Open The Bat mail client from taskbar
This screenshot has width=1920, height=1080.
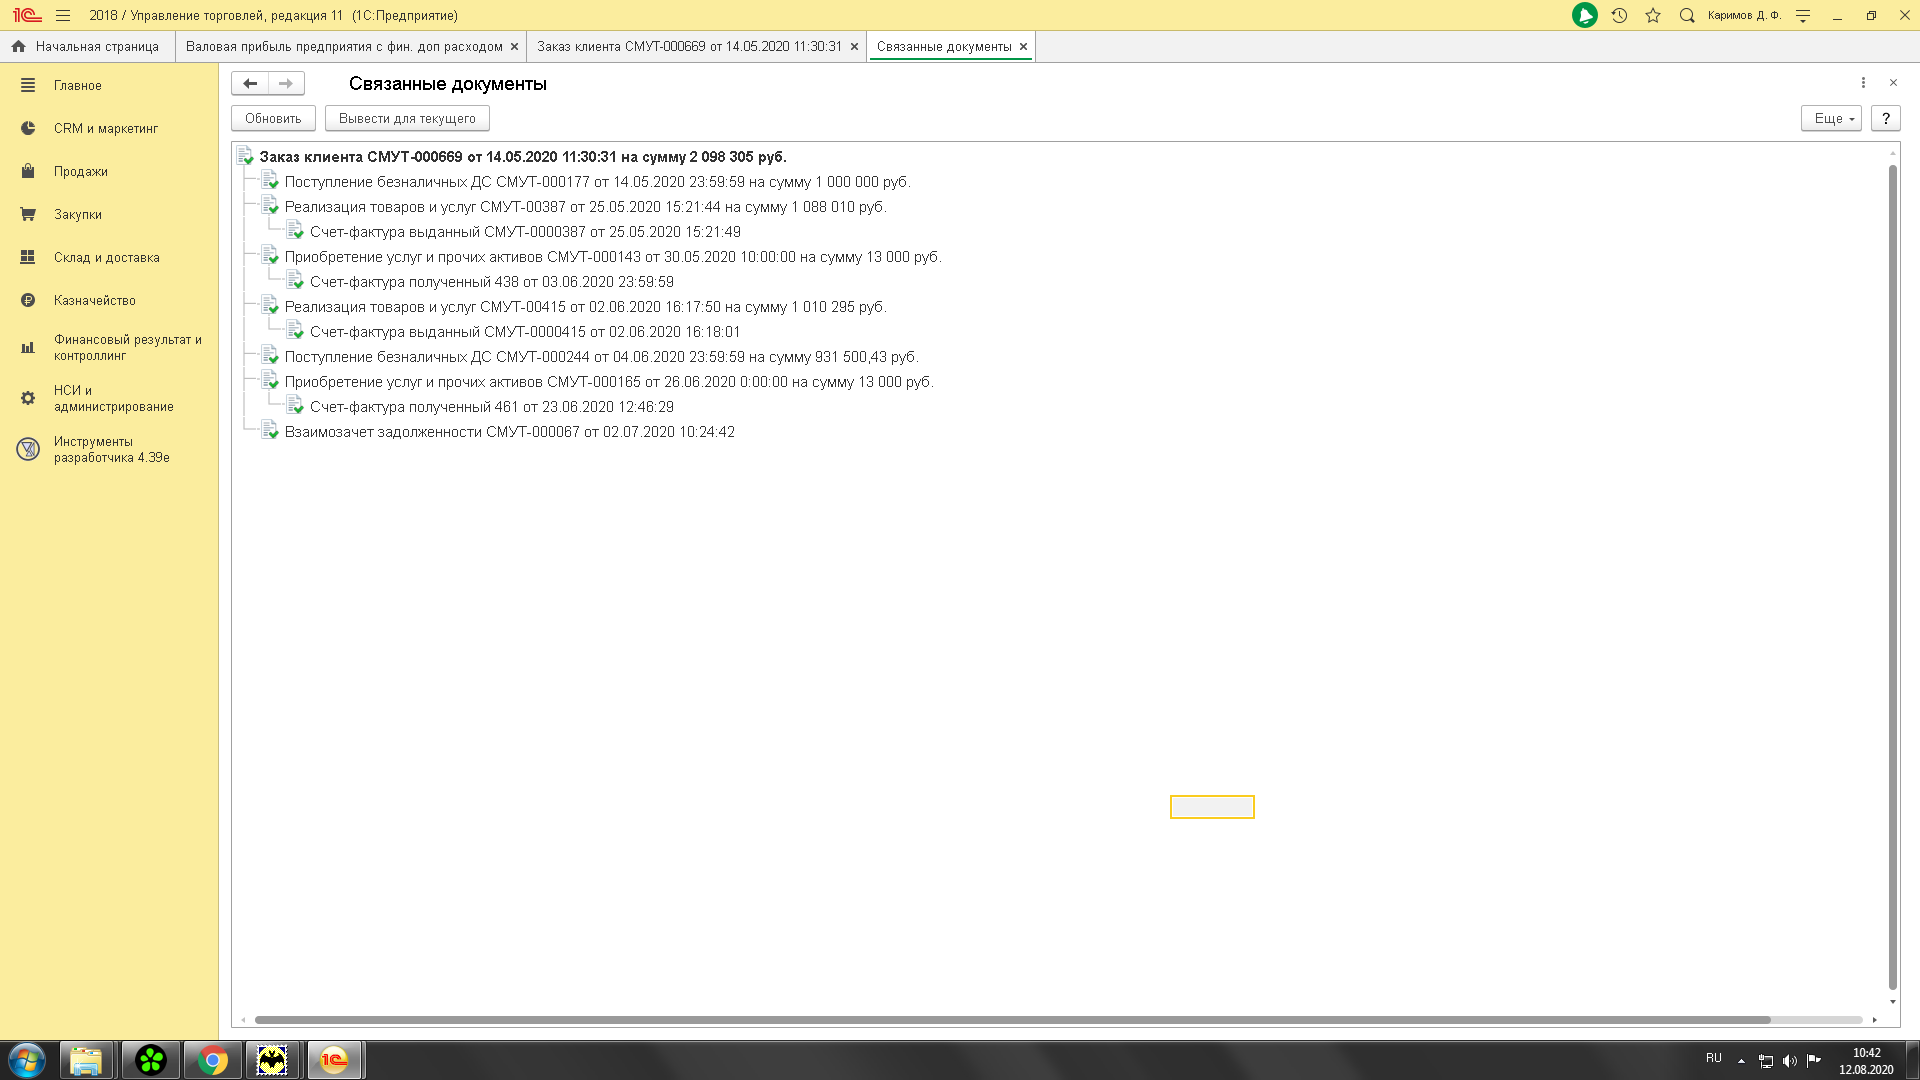click(272, 1060)
